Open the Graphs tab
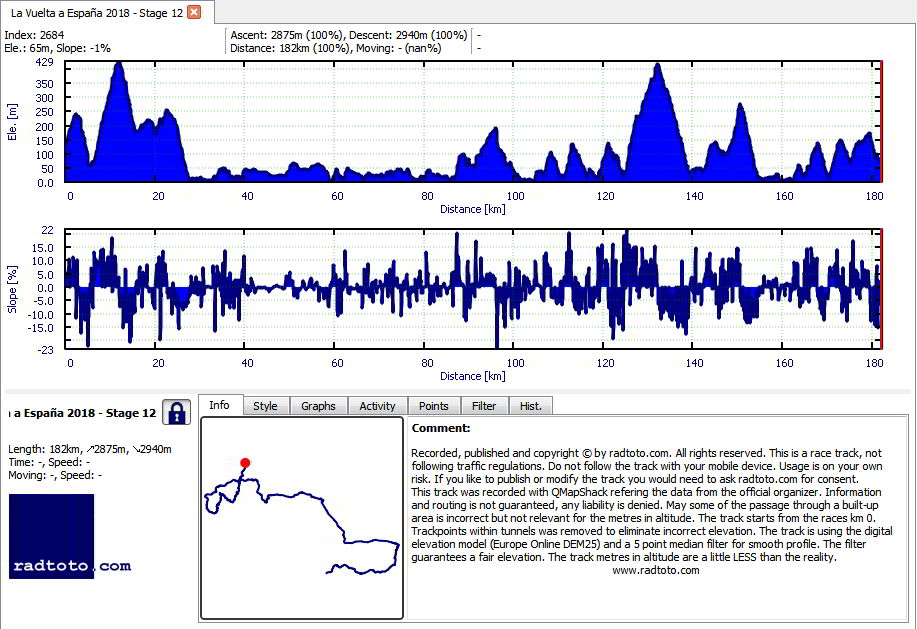The height and width of the screenshot is (629, 917). click(x=318, y=406)
